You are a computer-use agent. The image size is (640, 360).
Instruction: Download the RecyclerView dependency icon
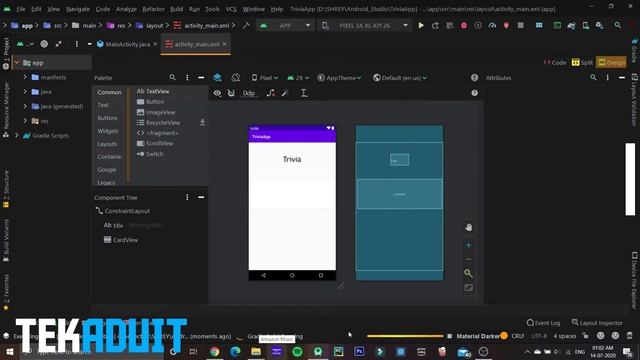pyautogui.click(x=202, y=122)
